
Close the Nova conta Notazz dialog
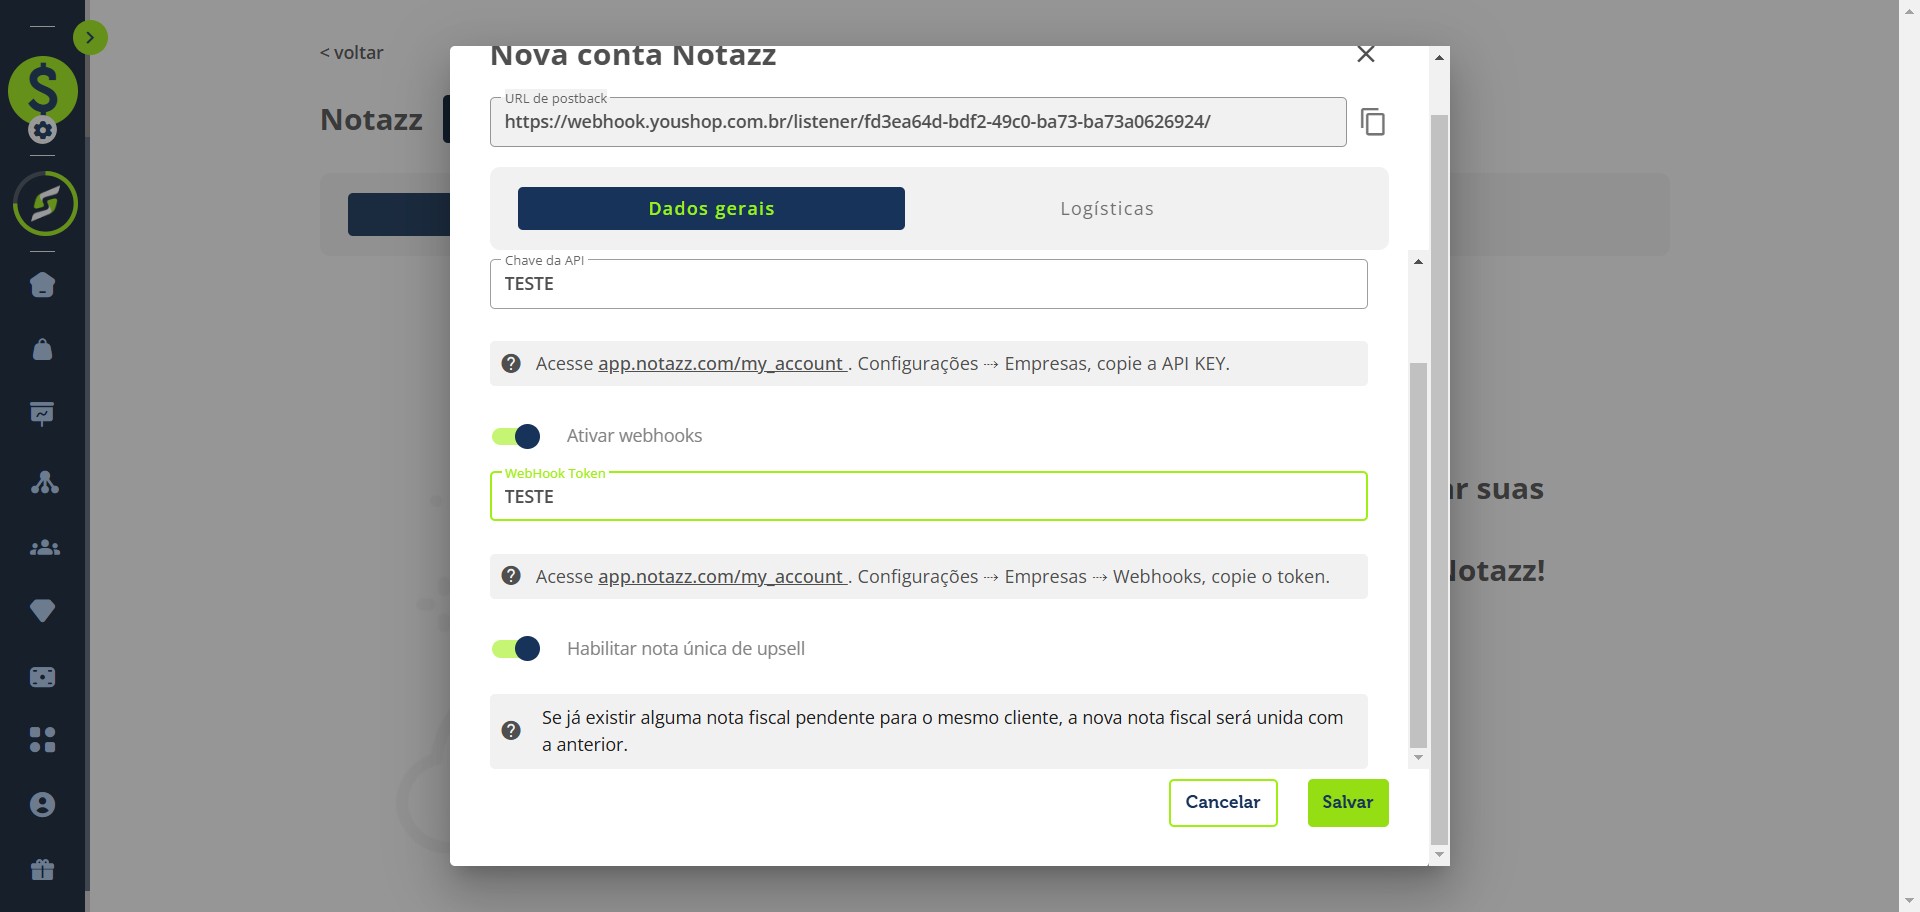[x=1366, y=54]
